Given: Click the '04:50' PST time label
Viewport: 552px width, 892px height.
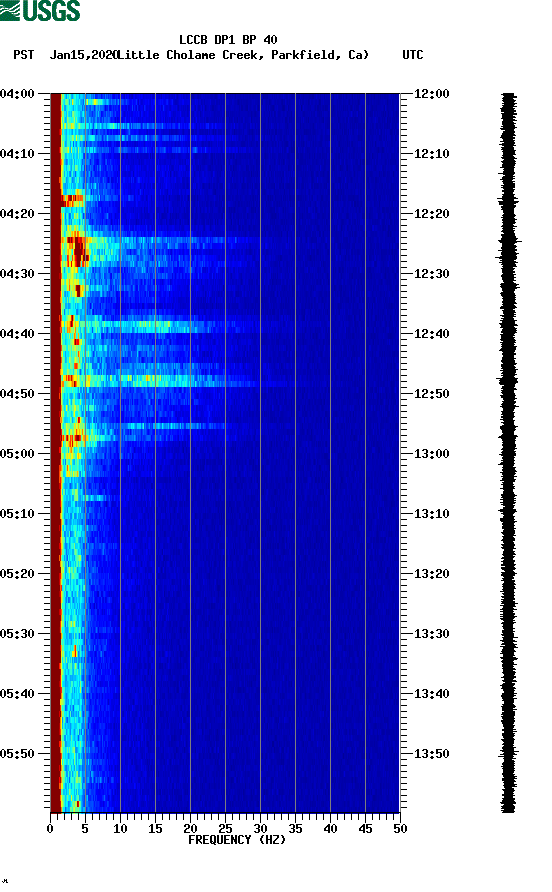Looking at the screenshot, I should (x=18, y=394).
